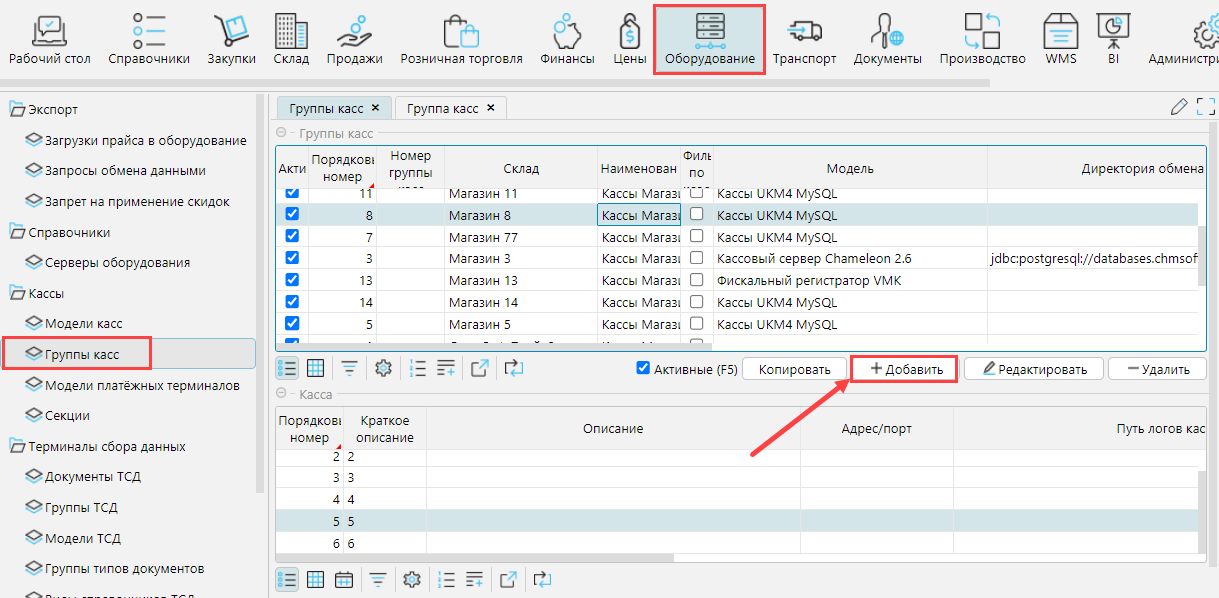Click the Добавить button

905,369
